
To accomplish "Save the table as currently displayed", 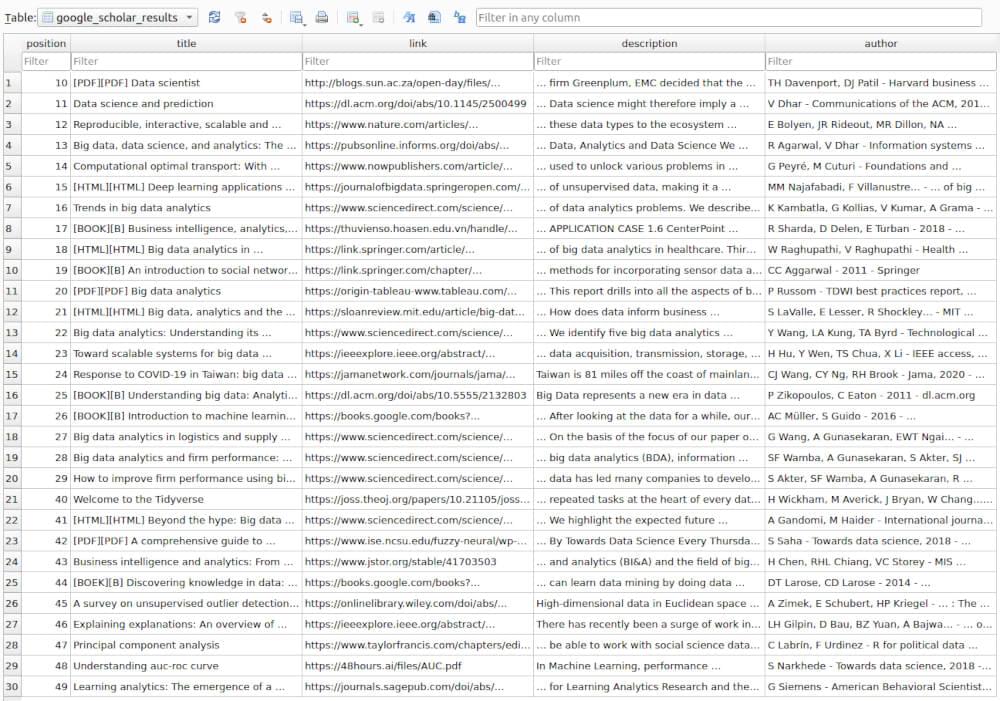I will pyautogui.click(x=295, y=15).
